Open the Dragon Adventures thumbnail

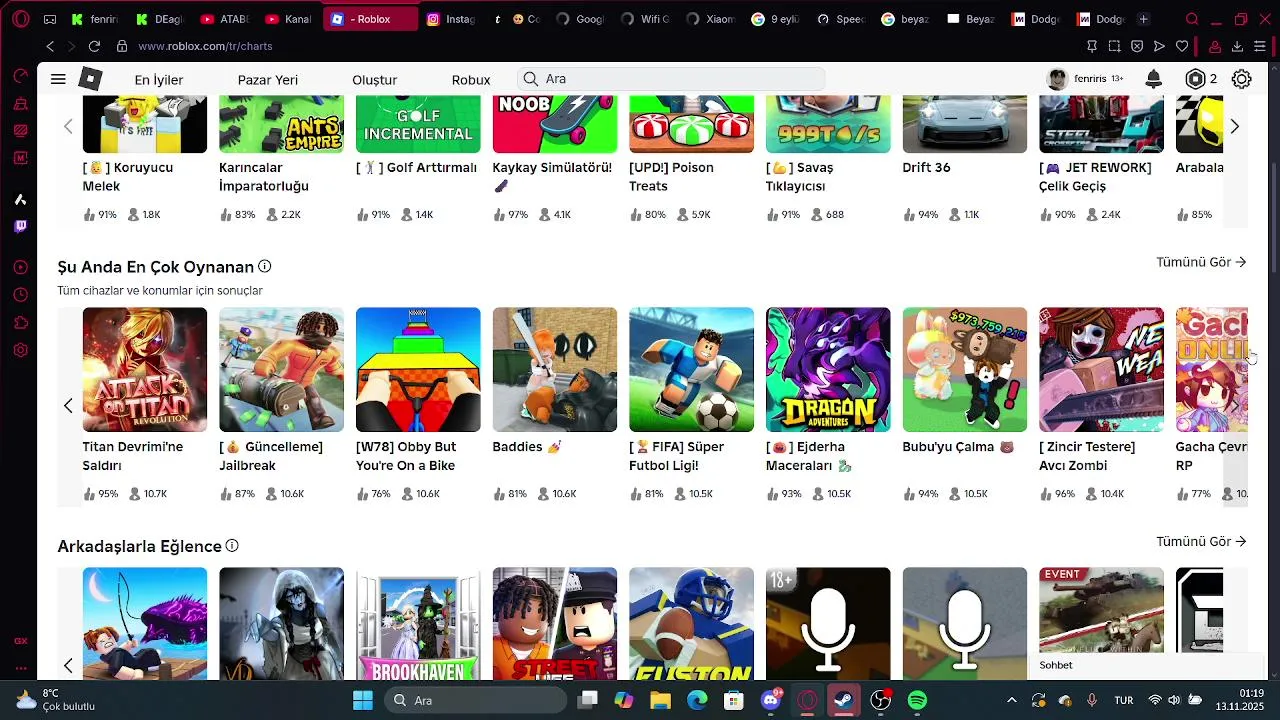click(828, 370)
